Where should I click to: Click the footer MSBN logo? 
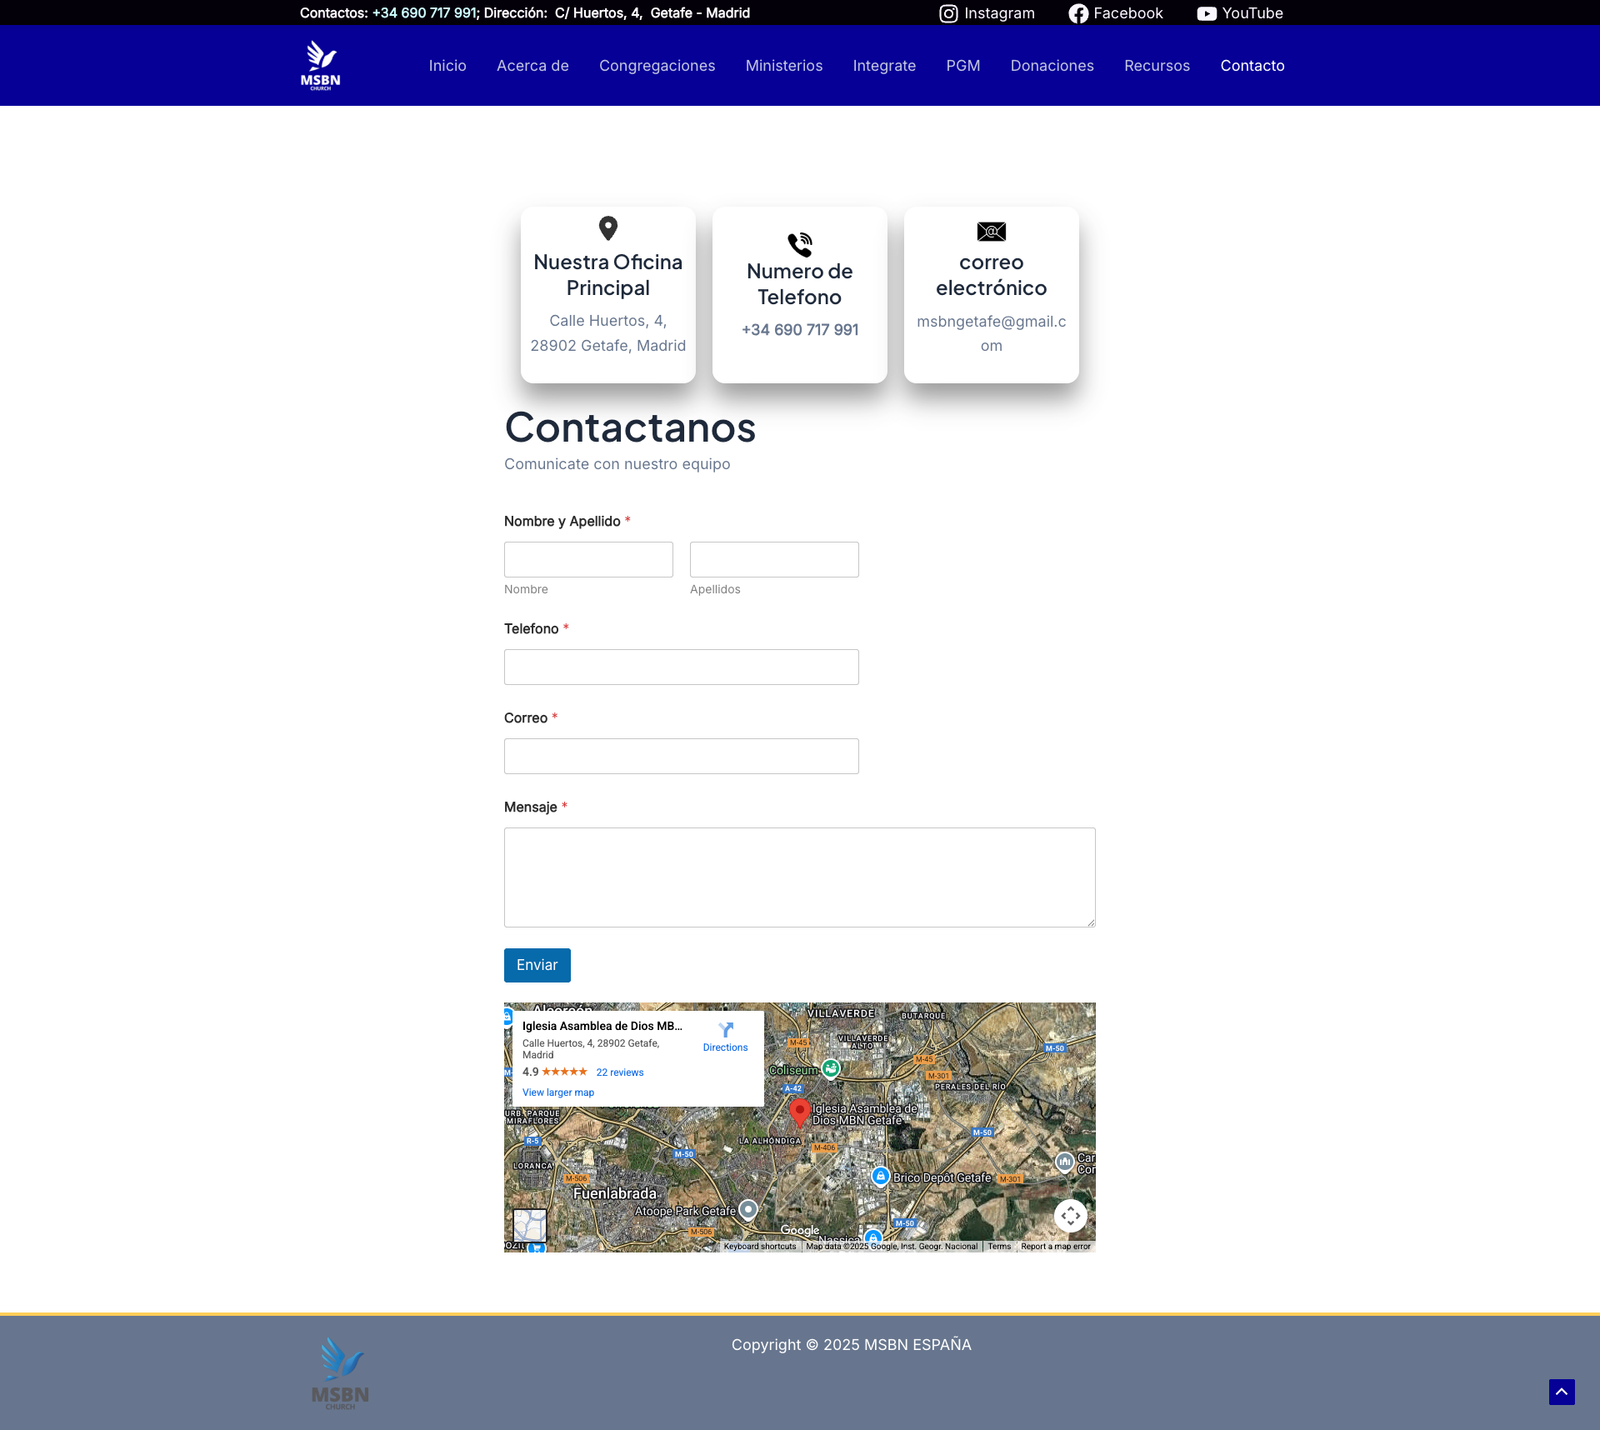(x=340, y=1373)
